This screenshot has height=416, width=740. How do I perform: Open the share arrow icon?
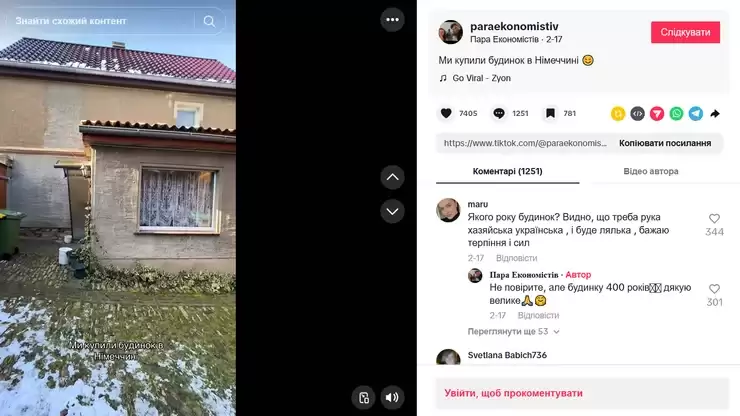(715, 113)
